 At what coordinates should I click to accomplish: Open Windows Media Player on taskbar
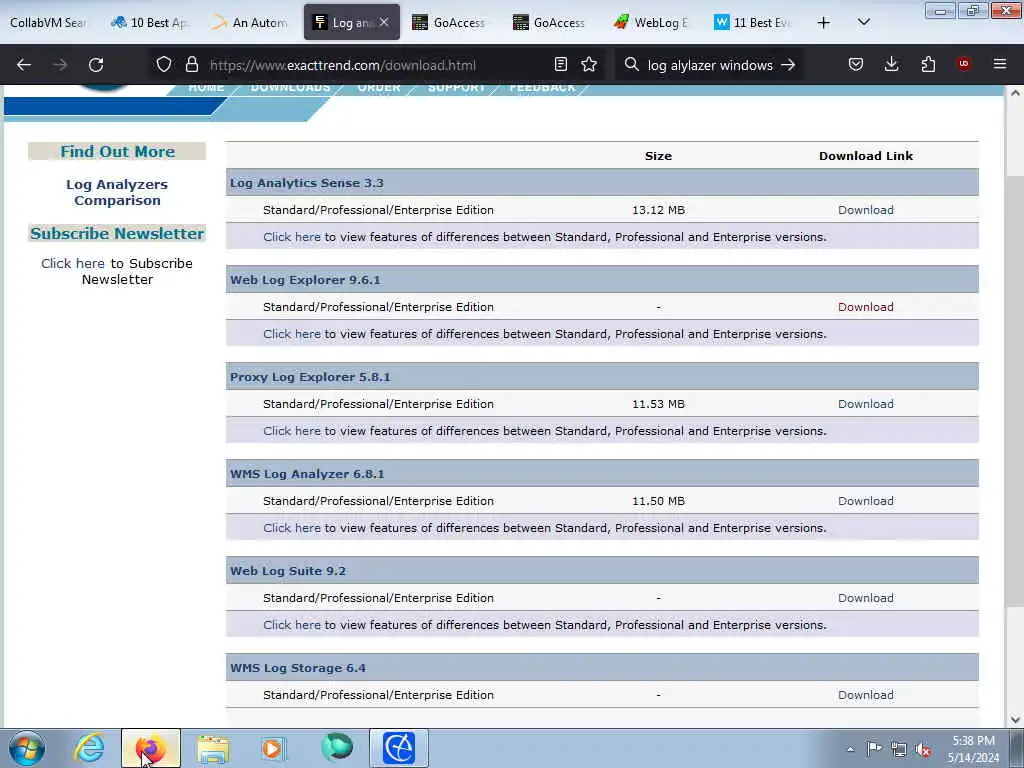[x=273, y=748]
